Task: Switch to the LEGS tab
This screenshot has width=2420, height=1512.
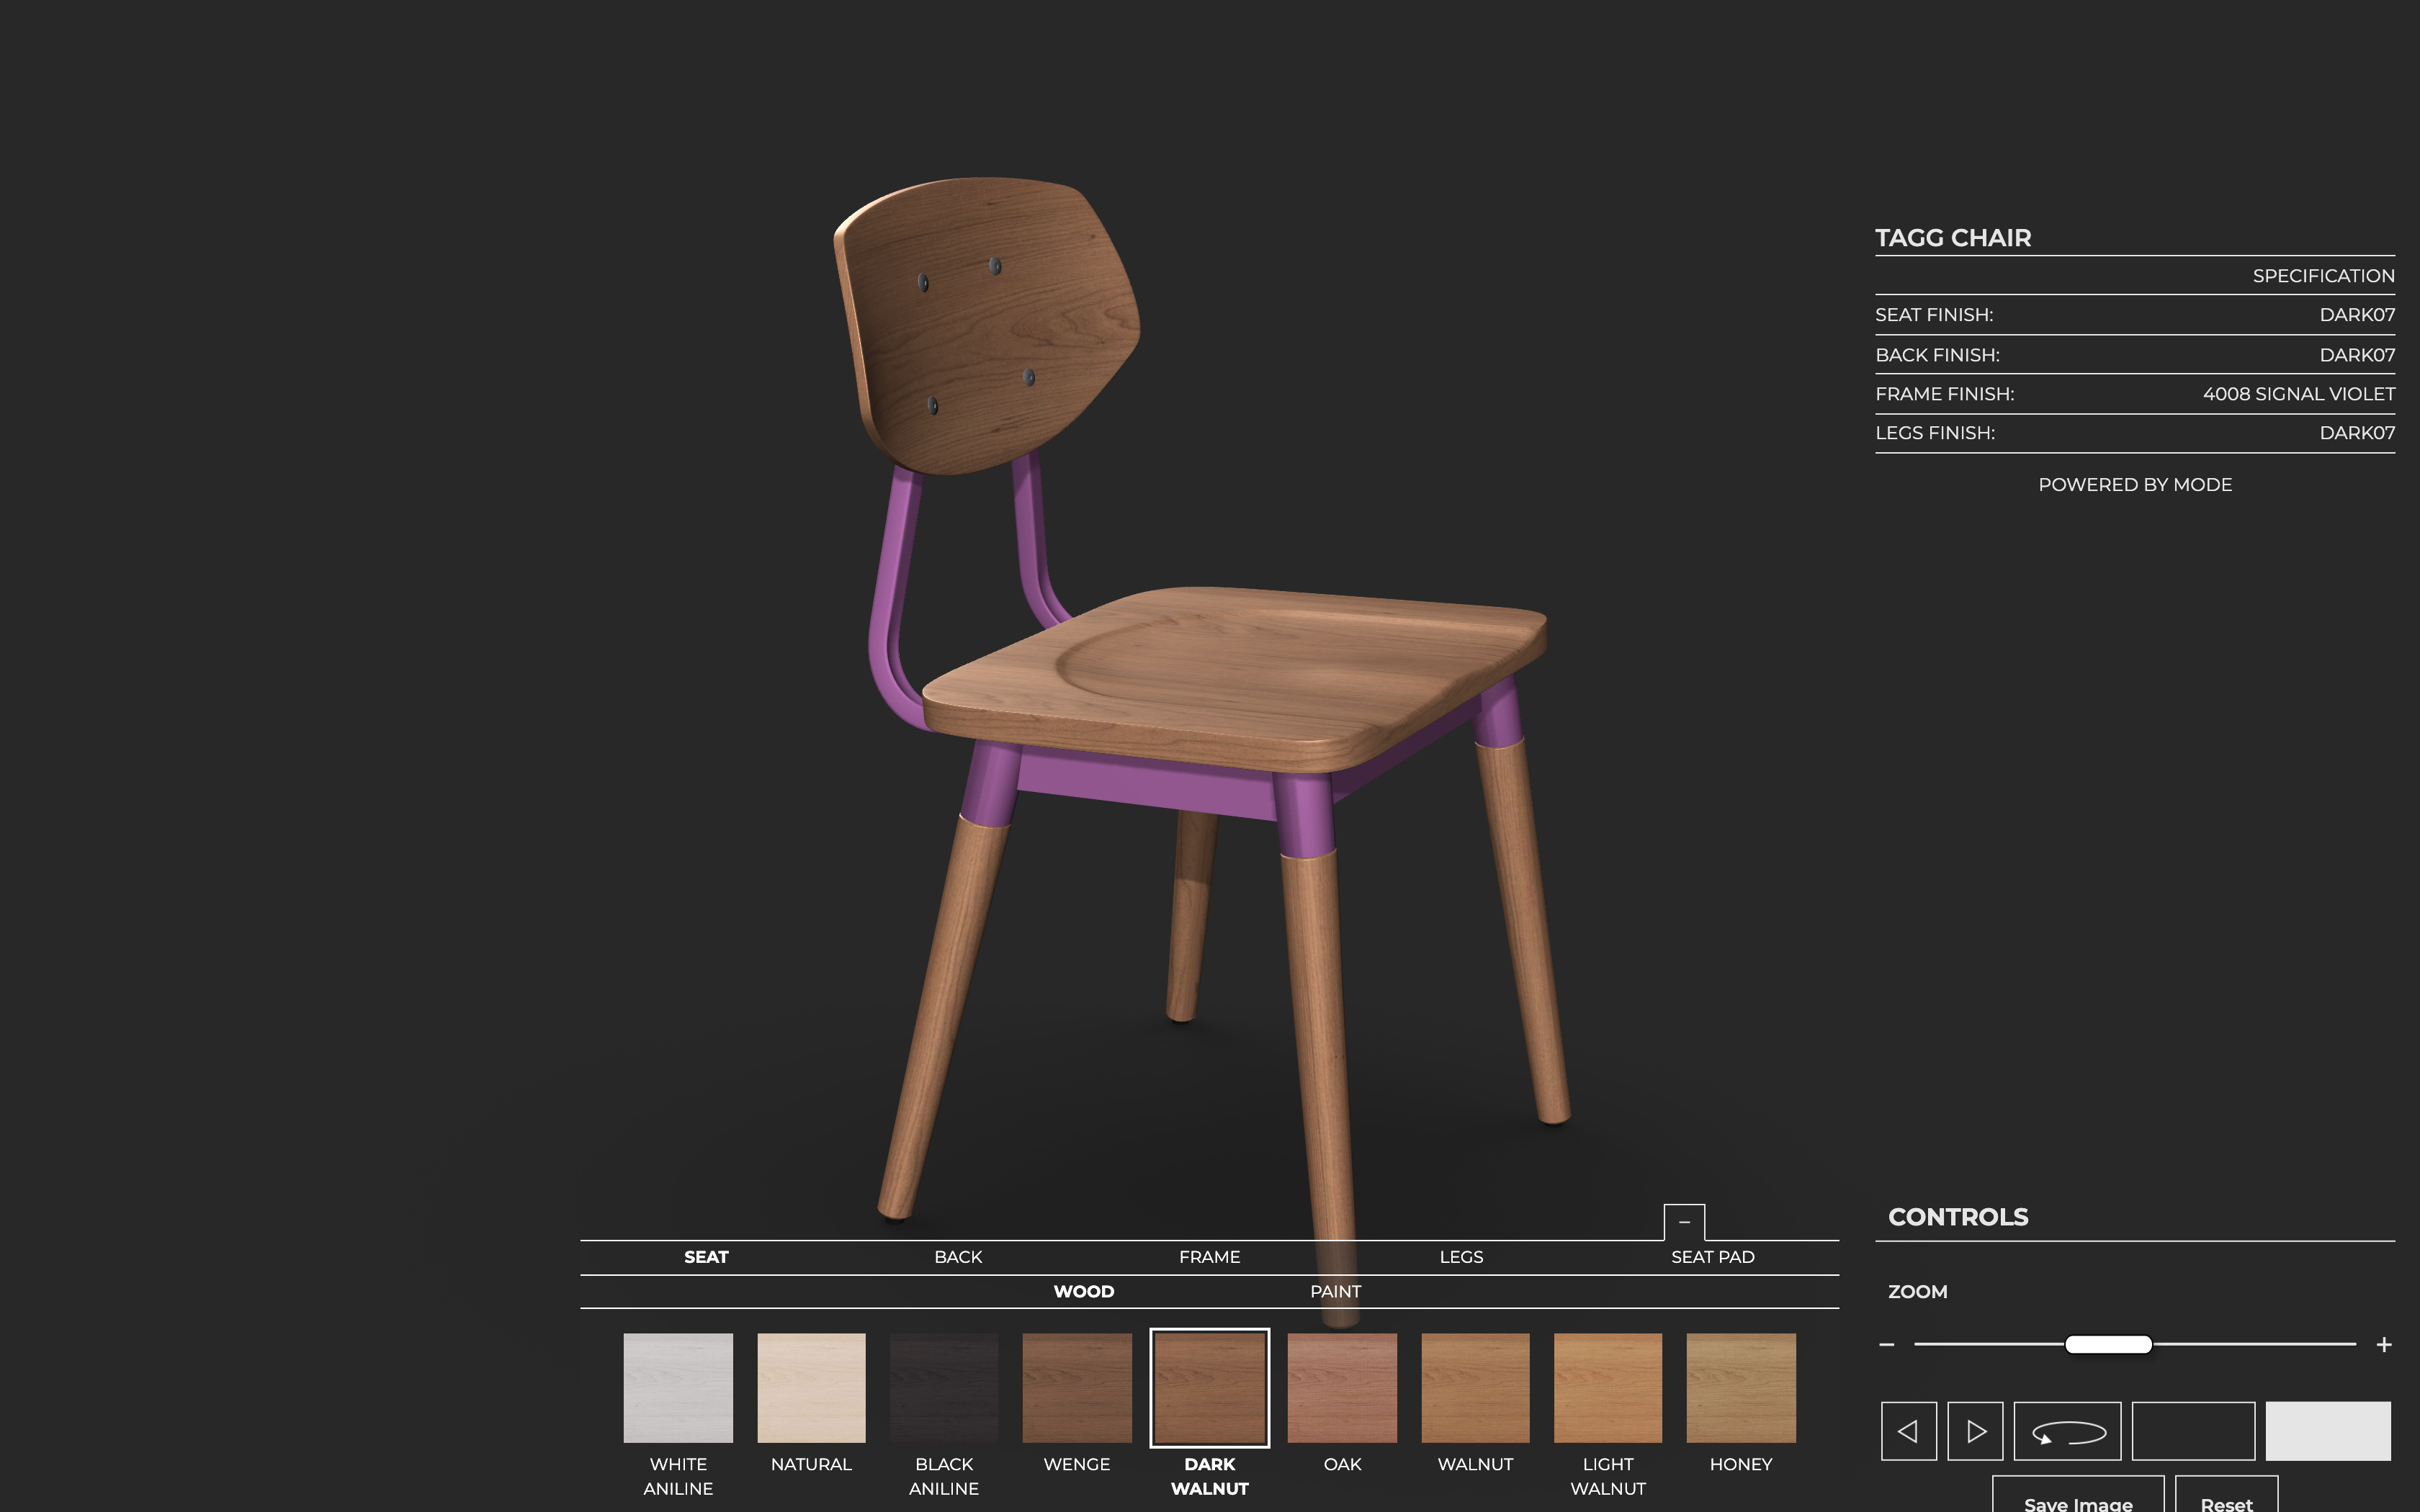Action: point(1461,1257)
